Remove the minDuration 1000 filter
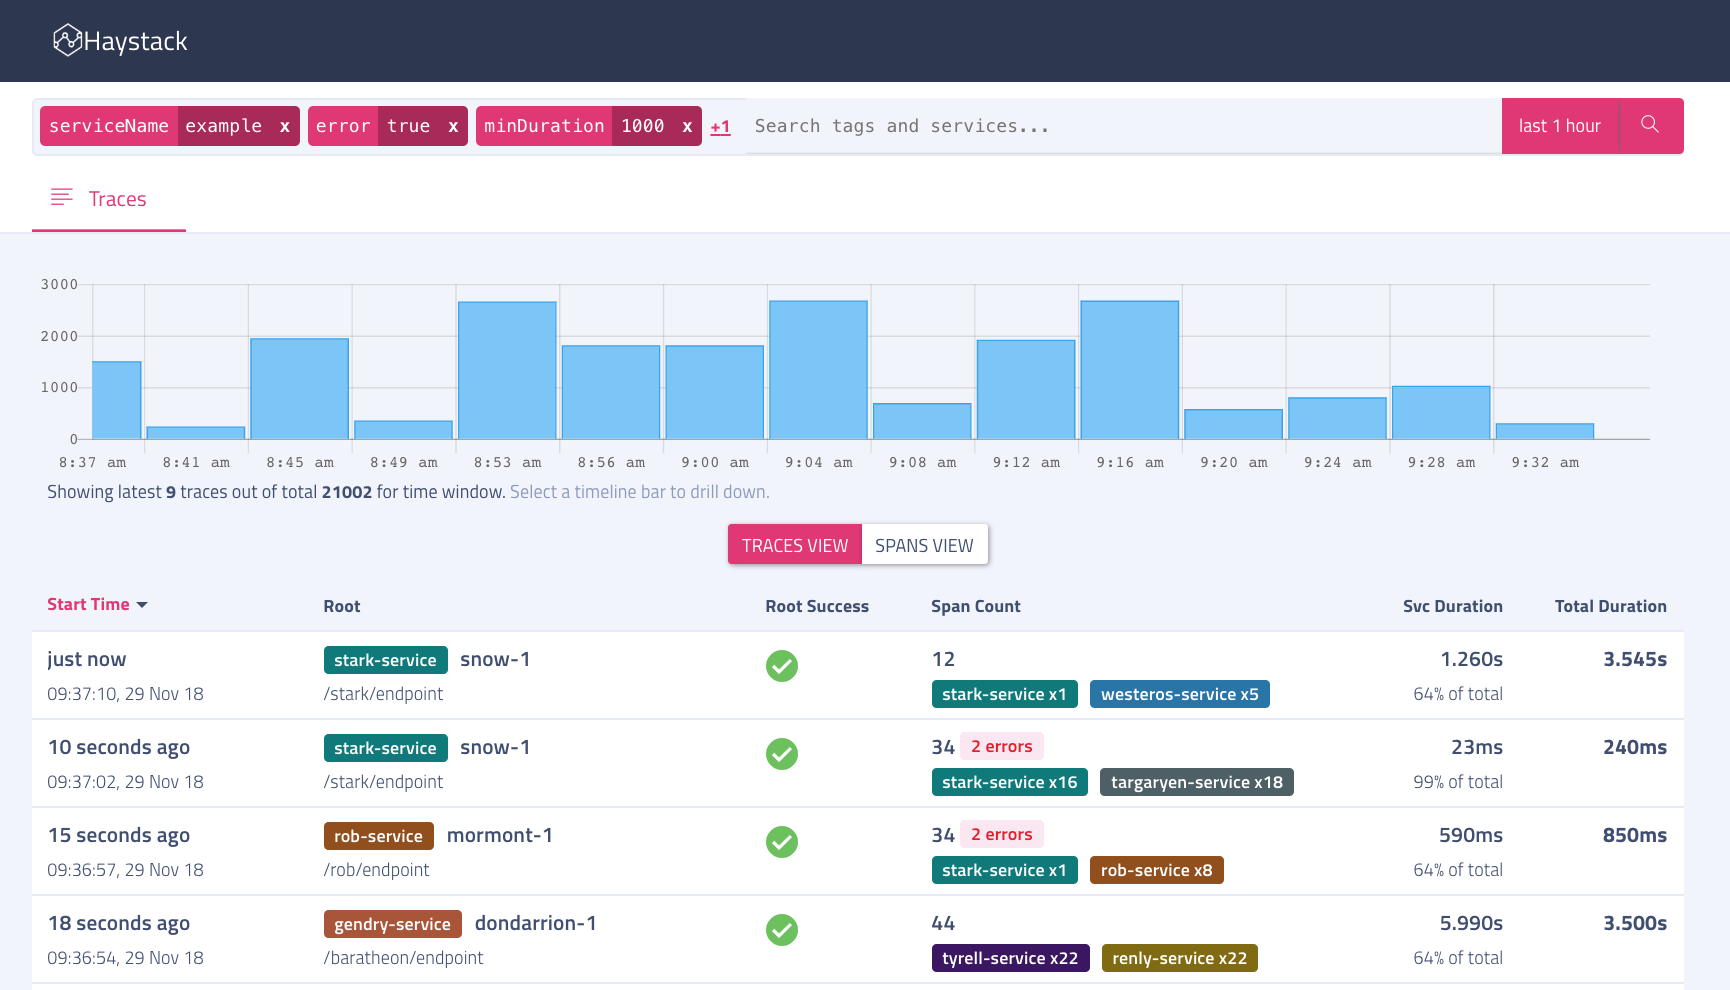The image size is (1730, 990). click(687, 126)
